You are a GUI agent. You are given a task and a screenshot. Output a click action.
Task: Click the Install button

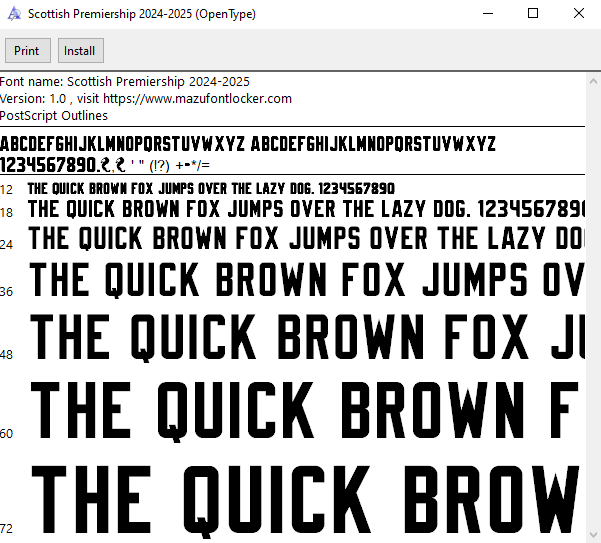click(x=80, y=51)
